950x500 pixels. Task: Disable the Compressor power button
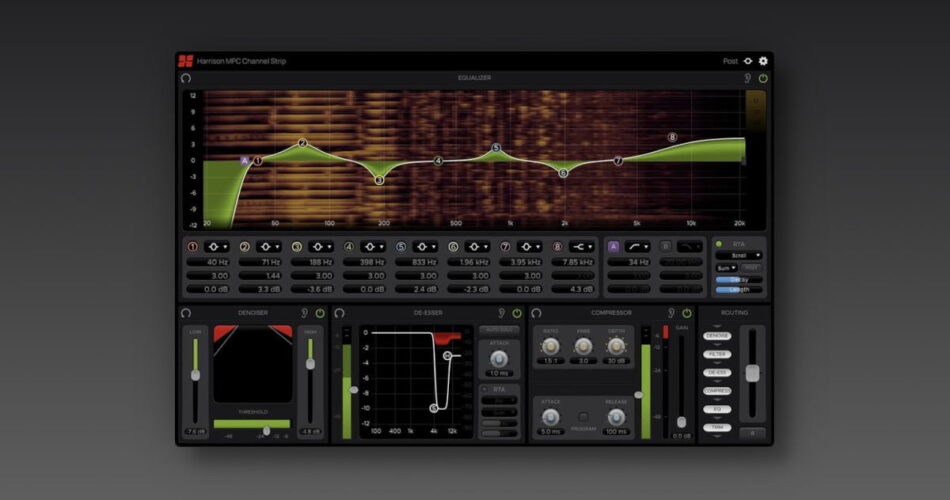point(686,313)
